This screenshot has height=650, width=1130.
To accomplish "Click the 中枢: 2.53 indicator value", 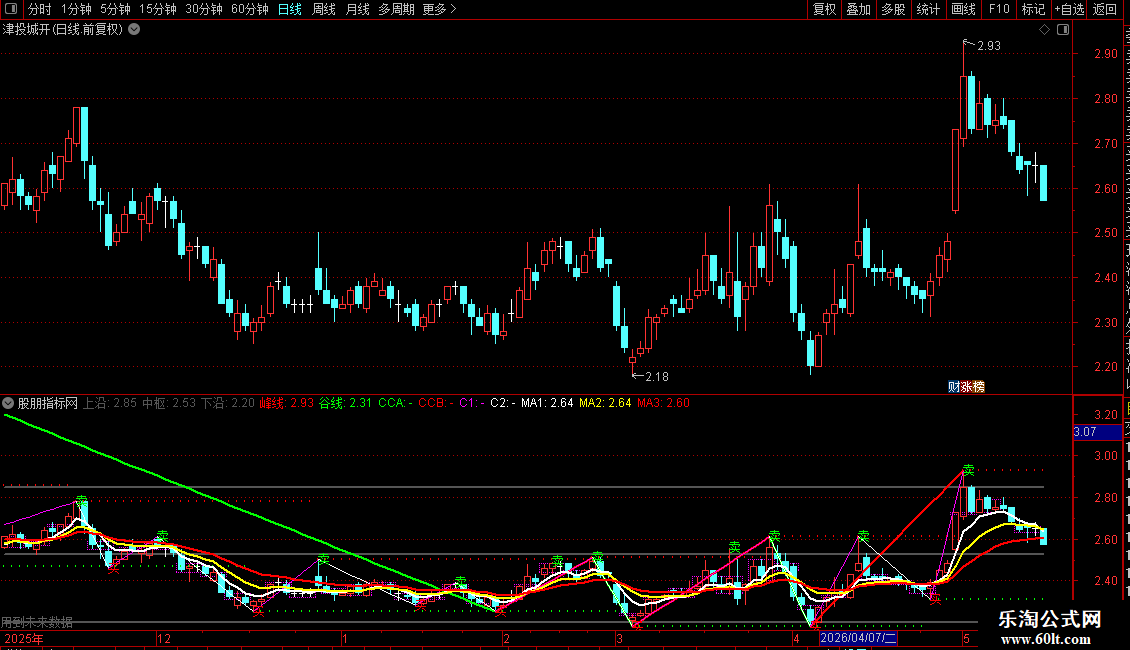I will pyautogui.click(x=169, y=403).
